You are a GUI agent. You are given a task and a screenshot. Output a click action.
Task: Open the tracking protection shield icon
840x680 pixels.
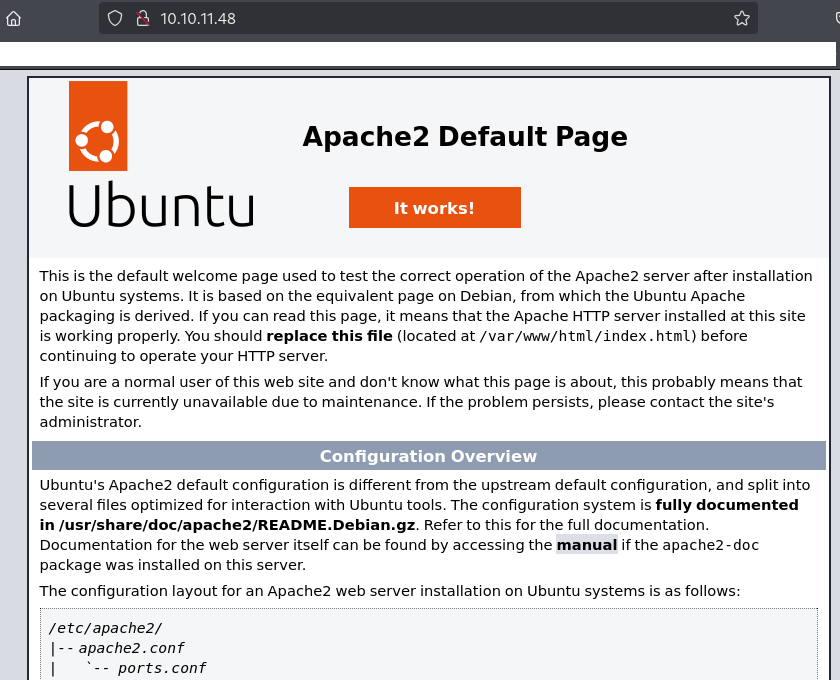[115, 18]
